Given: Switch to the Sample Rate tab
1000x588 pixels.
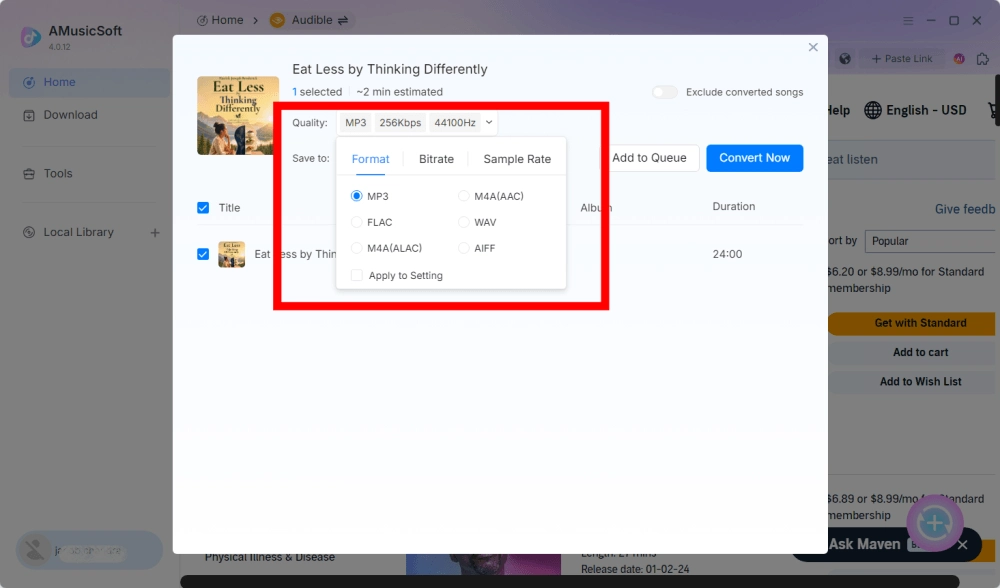Looking at the screenshot, I should point(517,159).
